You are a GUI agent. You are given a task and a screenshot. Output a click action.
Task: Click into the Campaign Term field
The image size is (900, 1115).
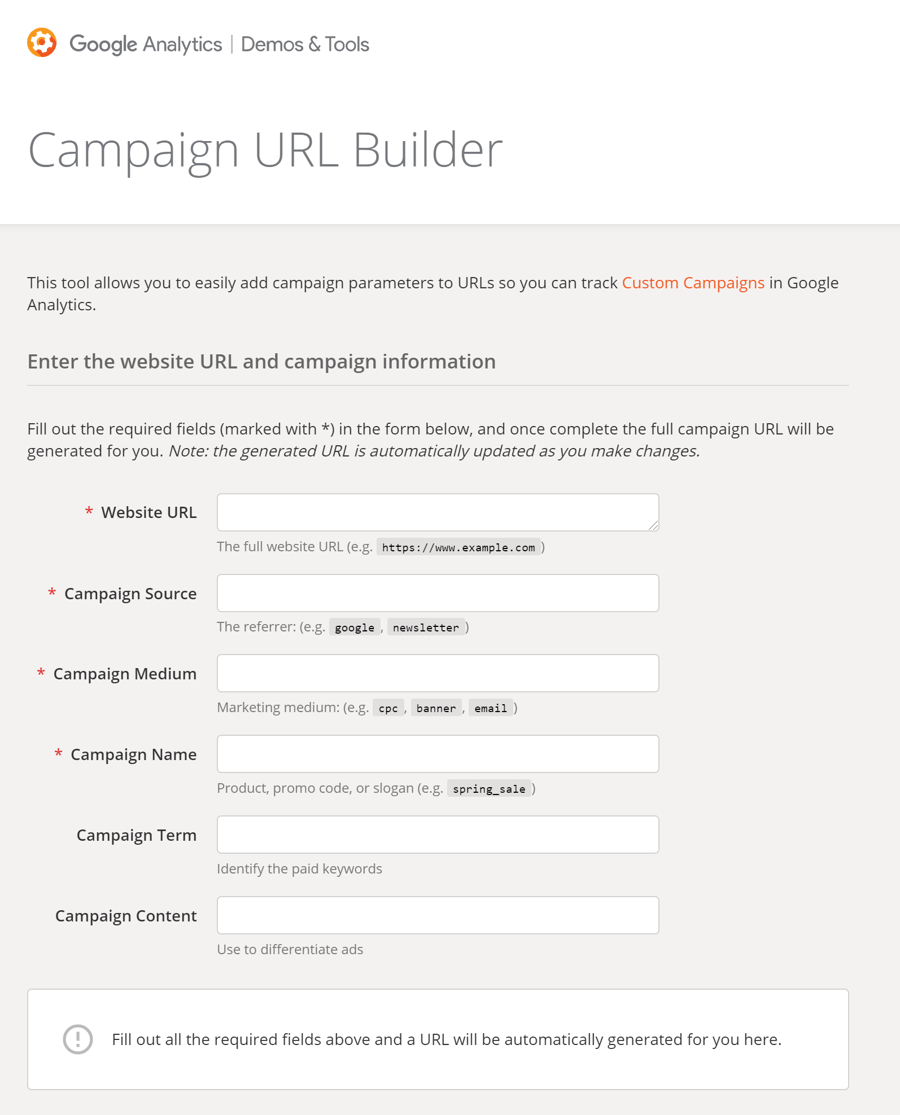click(x=437, y=834)
